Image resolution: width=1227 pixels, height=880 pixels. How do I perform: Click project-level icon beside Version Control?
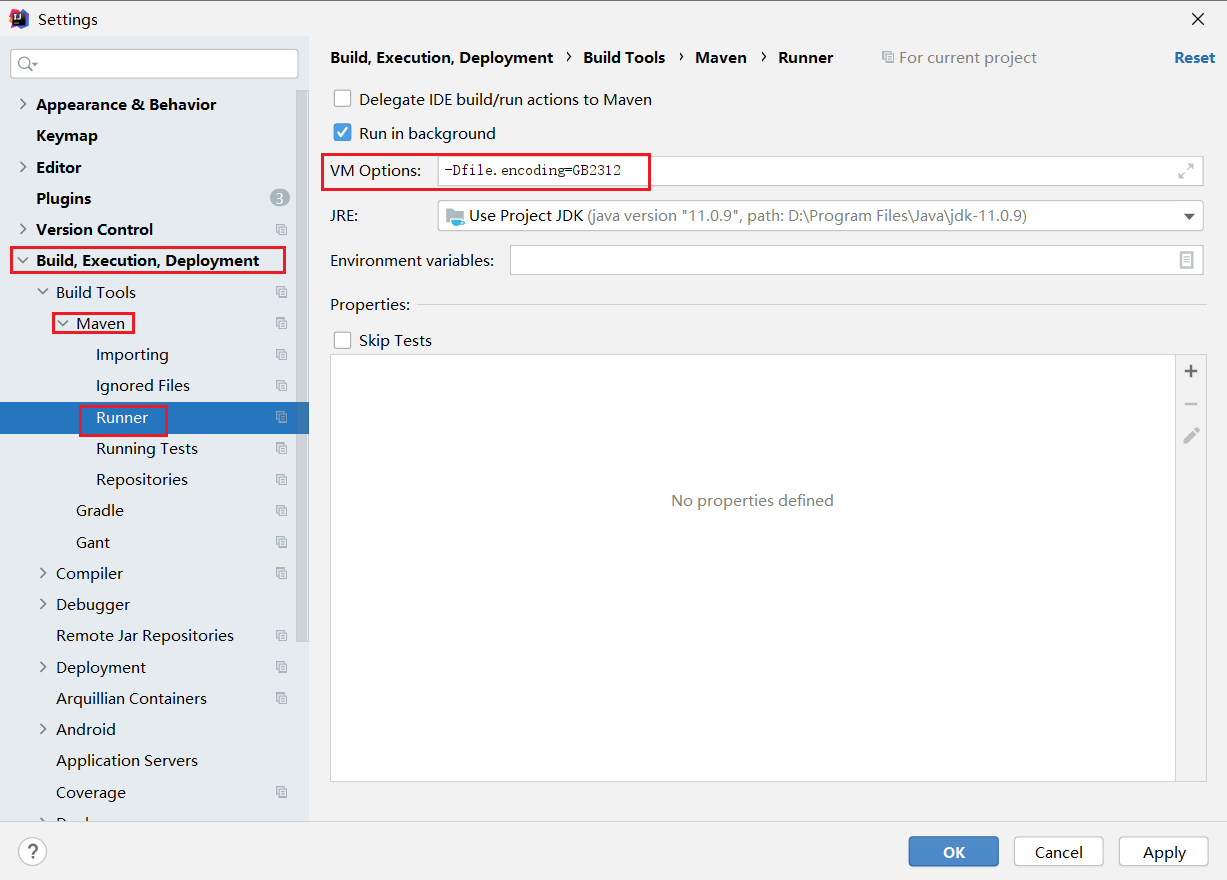click(x=281, y=230)
